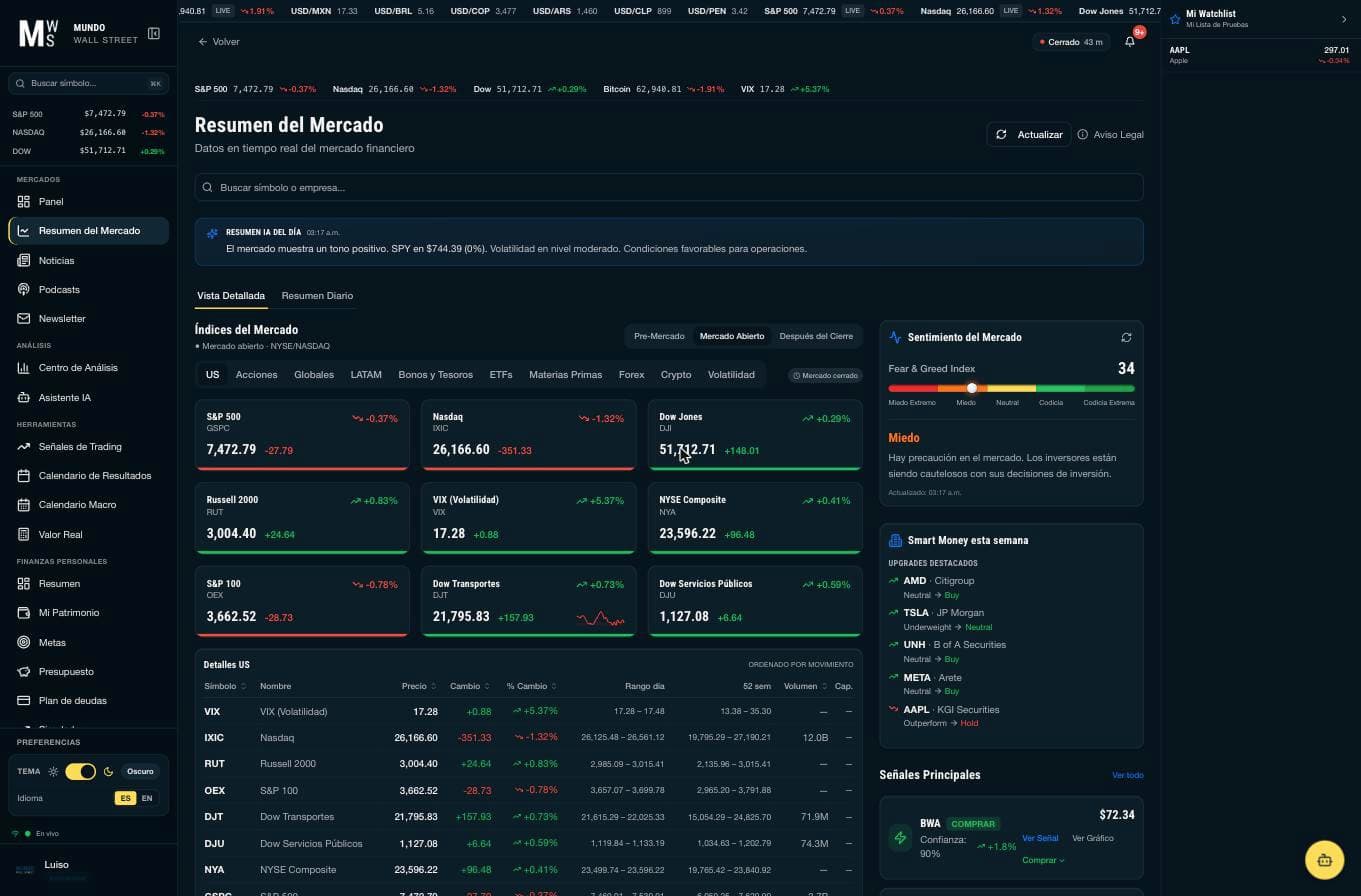Toggle the dark theme switch
Viewport: 1361px width, 896px height.
click(81, 771)
